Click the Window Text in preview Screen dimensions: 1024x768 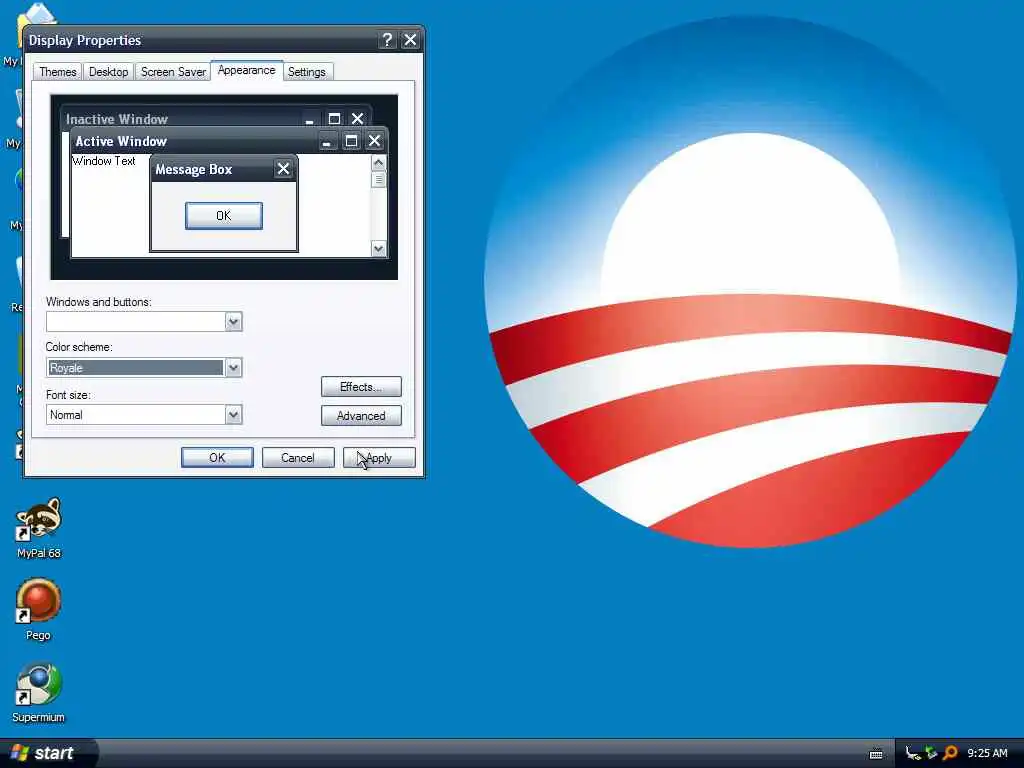pos(104,161)
